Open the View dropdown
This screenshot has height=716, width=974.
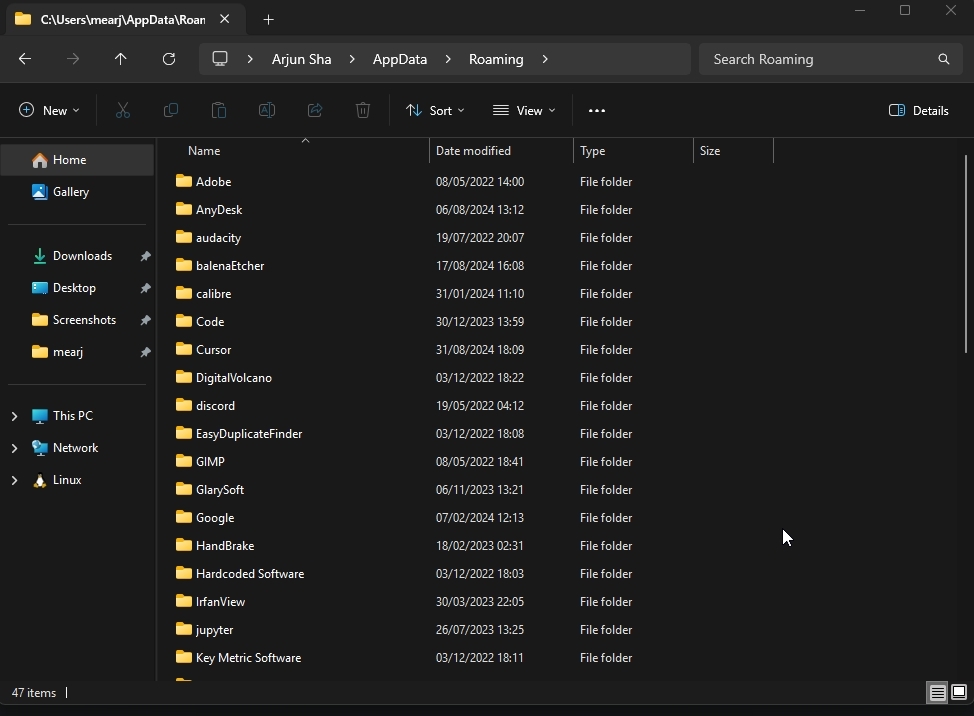(x=523, y=110)
